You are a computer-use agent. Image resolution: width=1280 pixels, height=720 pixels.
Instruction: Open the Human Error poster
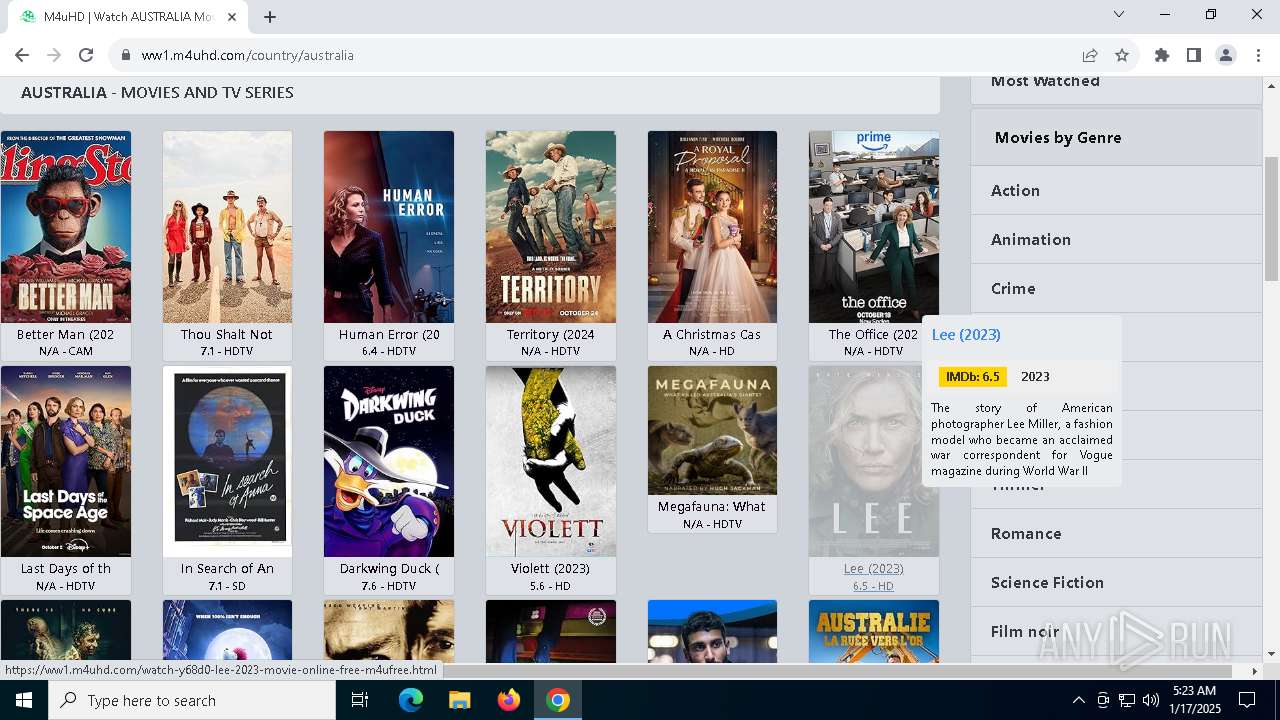[389, 227]
